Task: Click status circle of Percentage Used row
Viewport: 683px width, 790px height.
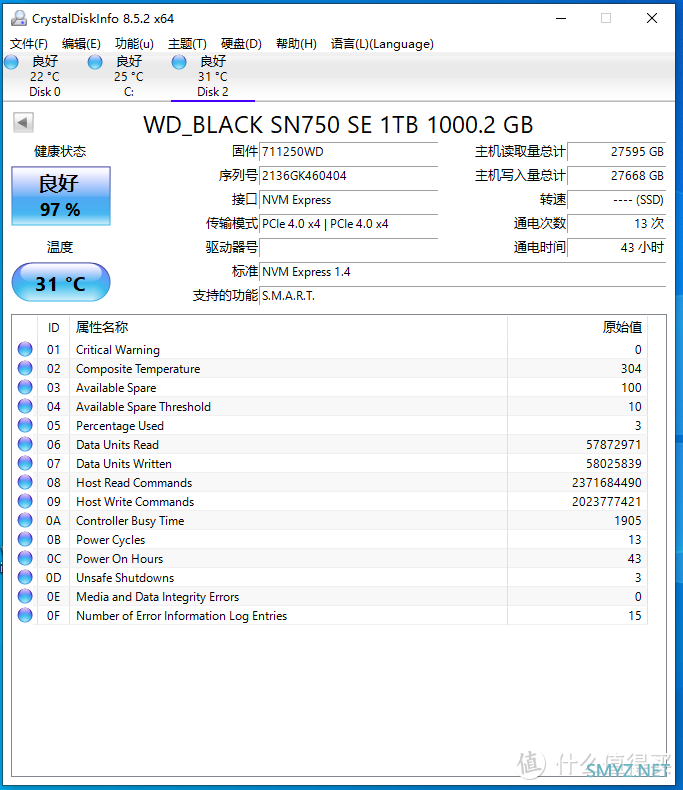Action: [x=25, y=425]
